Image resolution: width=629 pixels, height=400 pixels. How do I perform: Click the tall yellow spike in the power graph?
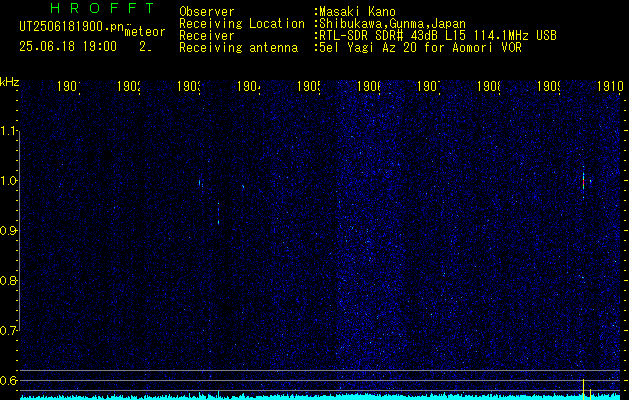pos(583,389)
